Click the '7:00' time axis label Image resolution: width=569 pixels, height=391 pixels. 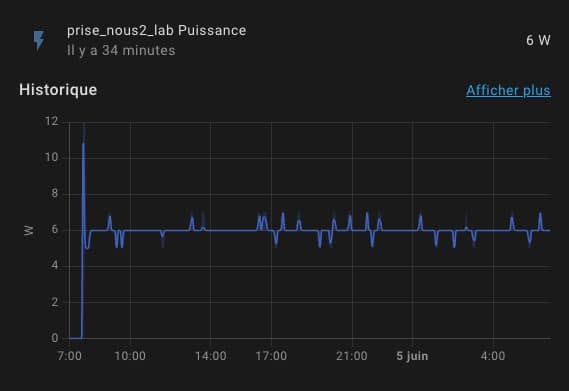tap(69, 356)
